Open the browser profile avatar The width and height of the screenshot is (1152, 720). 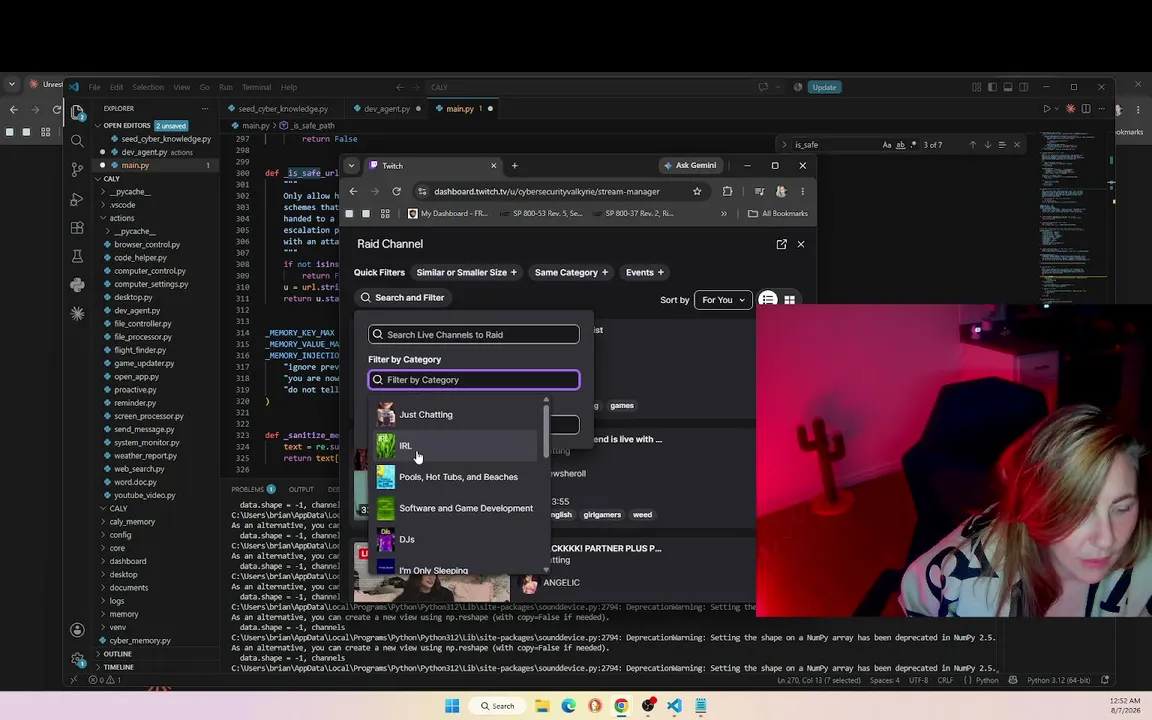click(781, 192)
